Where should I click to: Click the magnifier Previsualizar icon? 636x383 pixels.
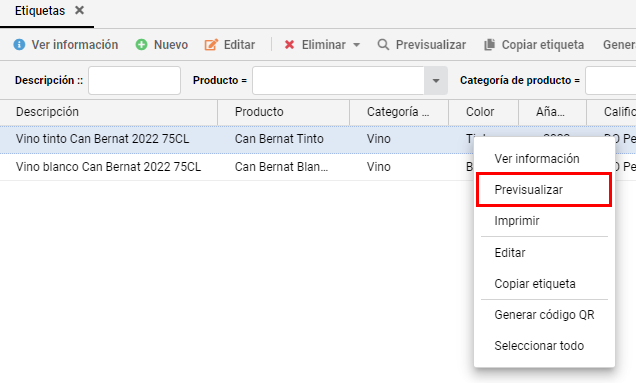(383, 45)
